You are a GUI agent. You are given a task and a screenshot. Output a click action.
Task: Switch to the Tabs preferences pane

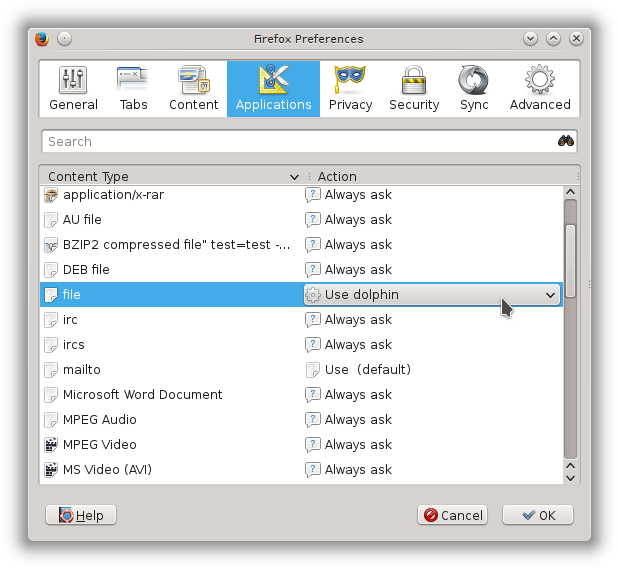click(133, 89)
